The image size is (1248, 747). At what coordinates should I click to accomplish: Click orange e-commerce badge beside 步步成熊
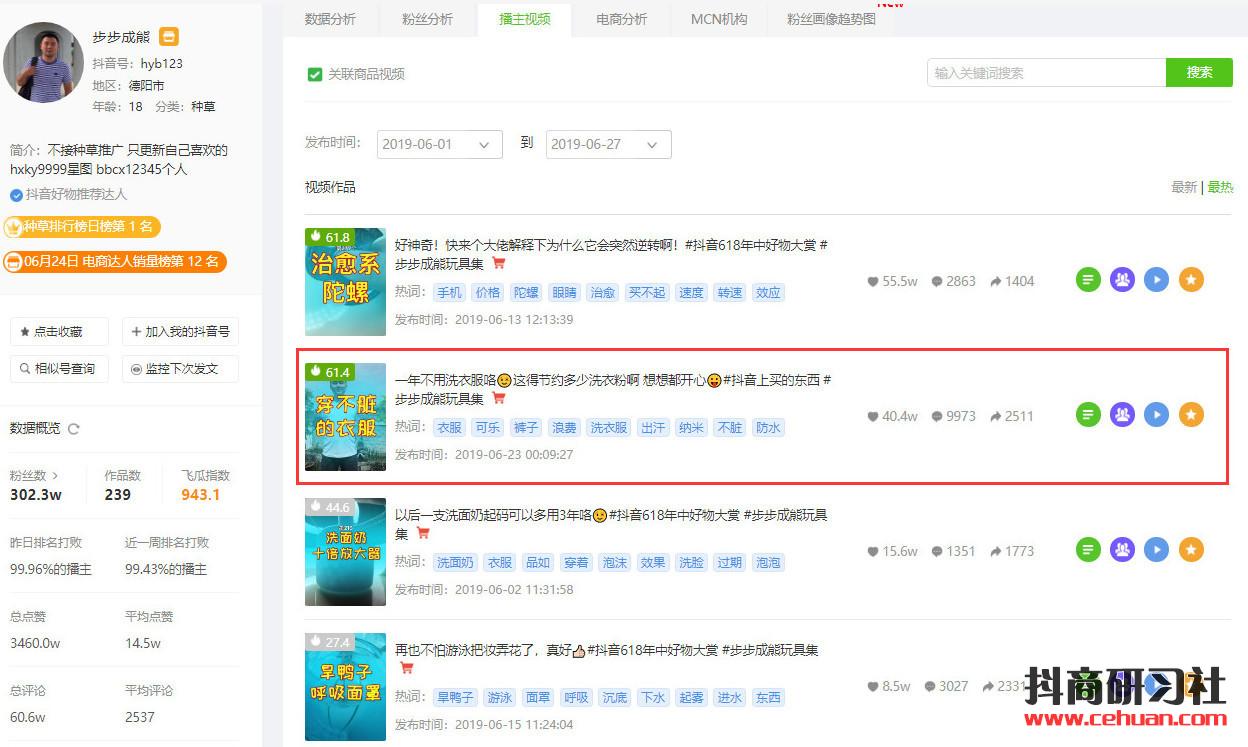(x=169, y=37)
